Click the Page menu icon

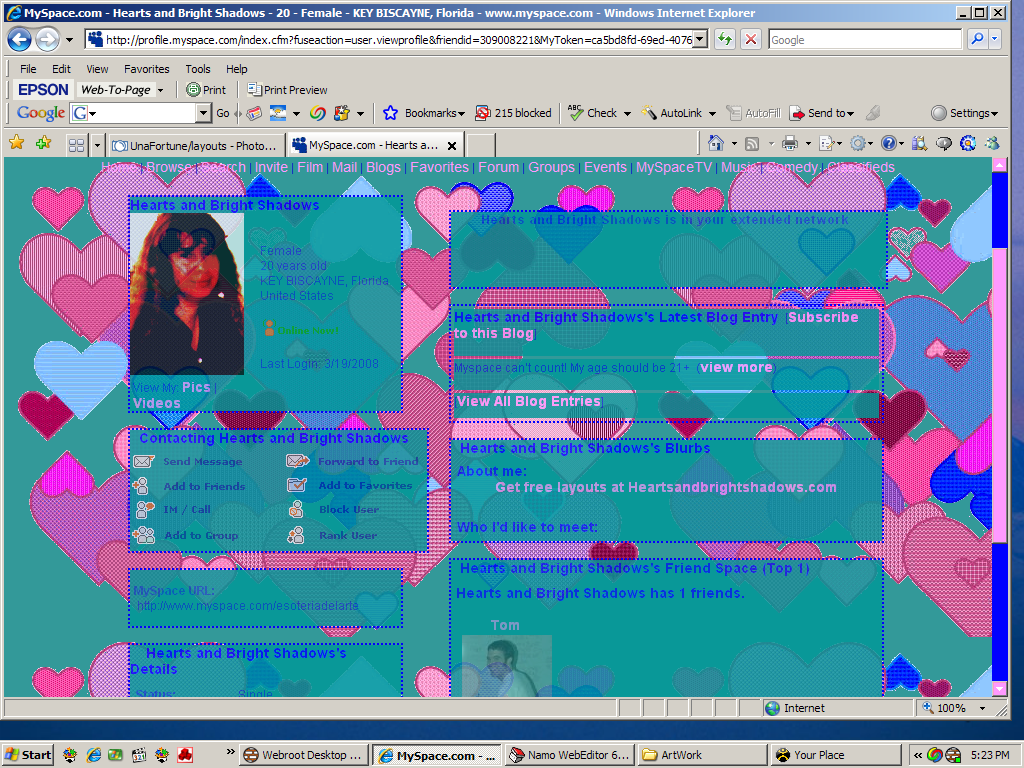826,143
